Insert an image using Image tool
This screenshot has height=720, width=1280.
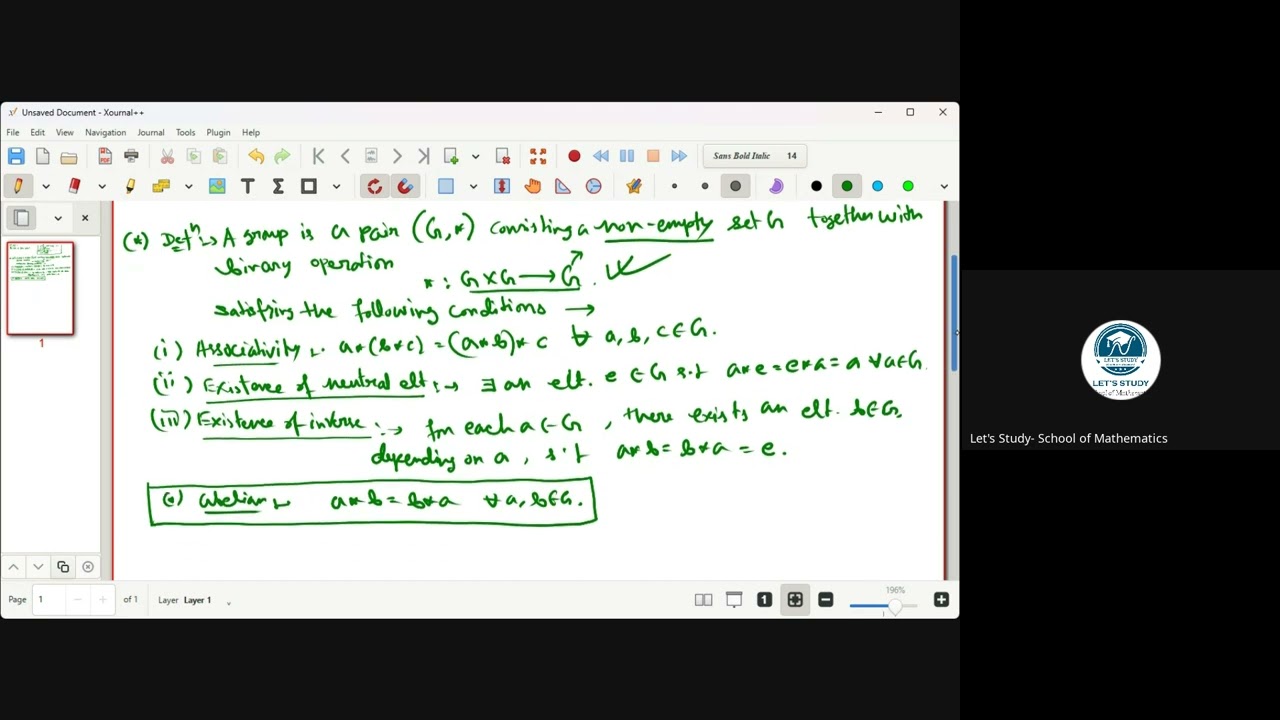point(217,186)
